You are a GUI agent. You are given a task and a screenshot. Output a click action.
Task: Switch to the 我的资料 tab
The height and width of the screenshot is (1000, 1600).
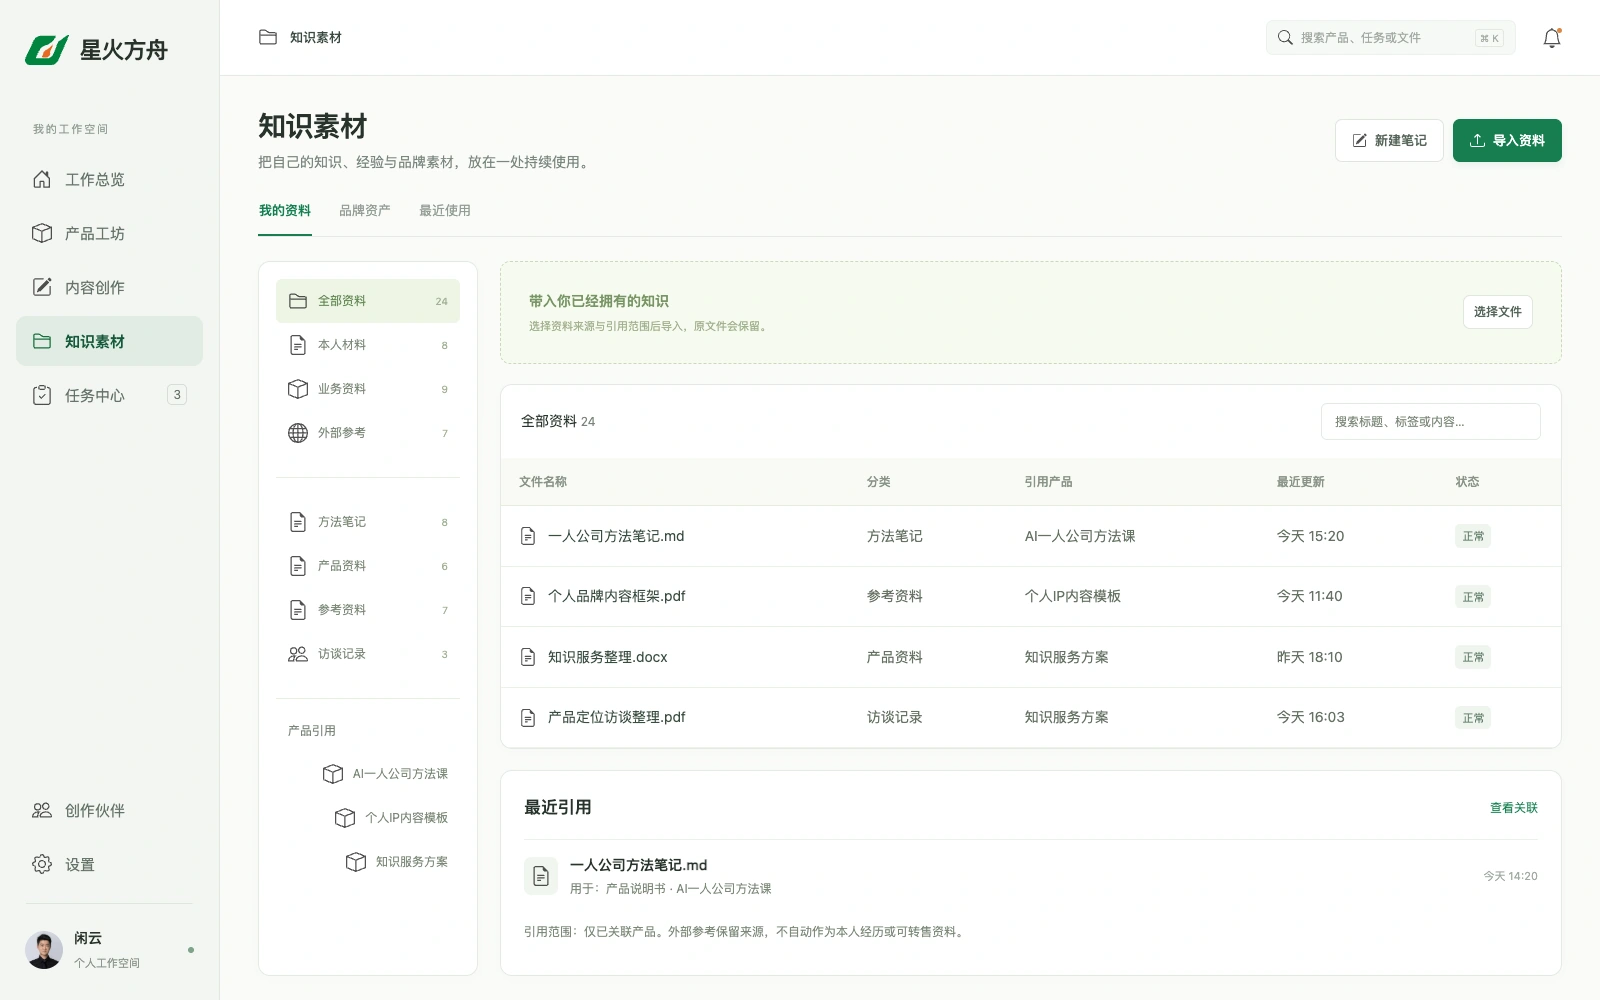click(285, 211)
